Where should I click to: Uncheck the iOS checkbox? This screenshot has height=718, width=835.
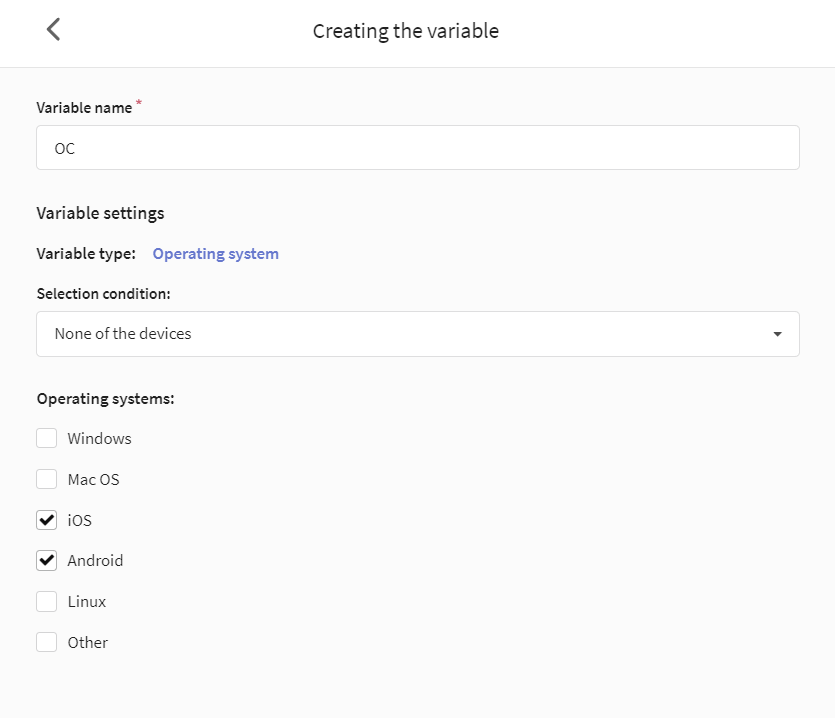(x=46, y=520)
